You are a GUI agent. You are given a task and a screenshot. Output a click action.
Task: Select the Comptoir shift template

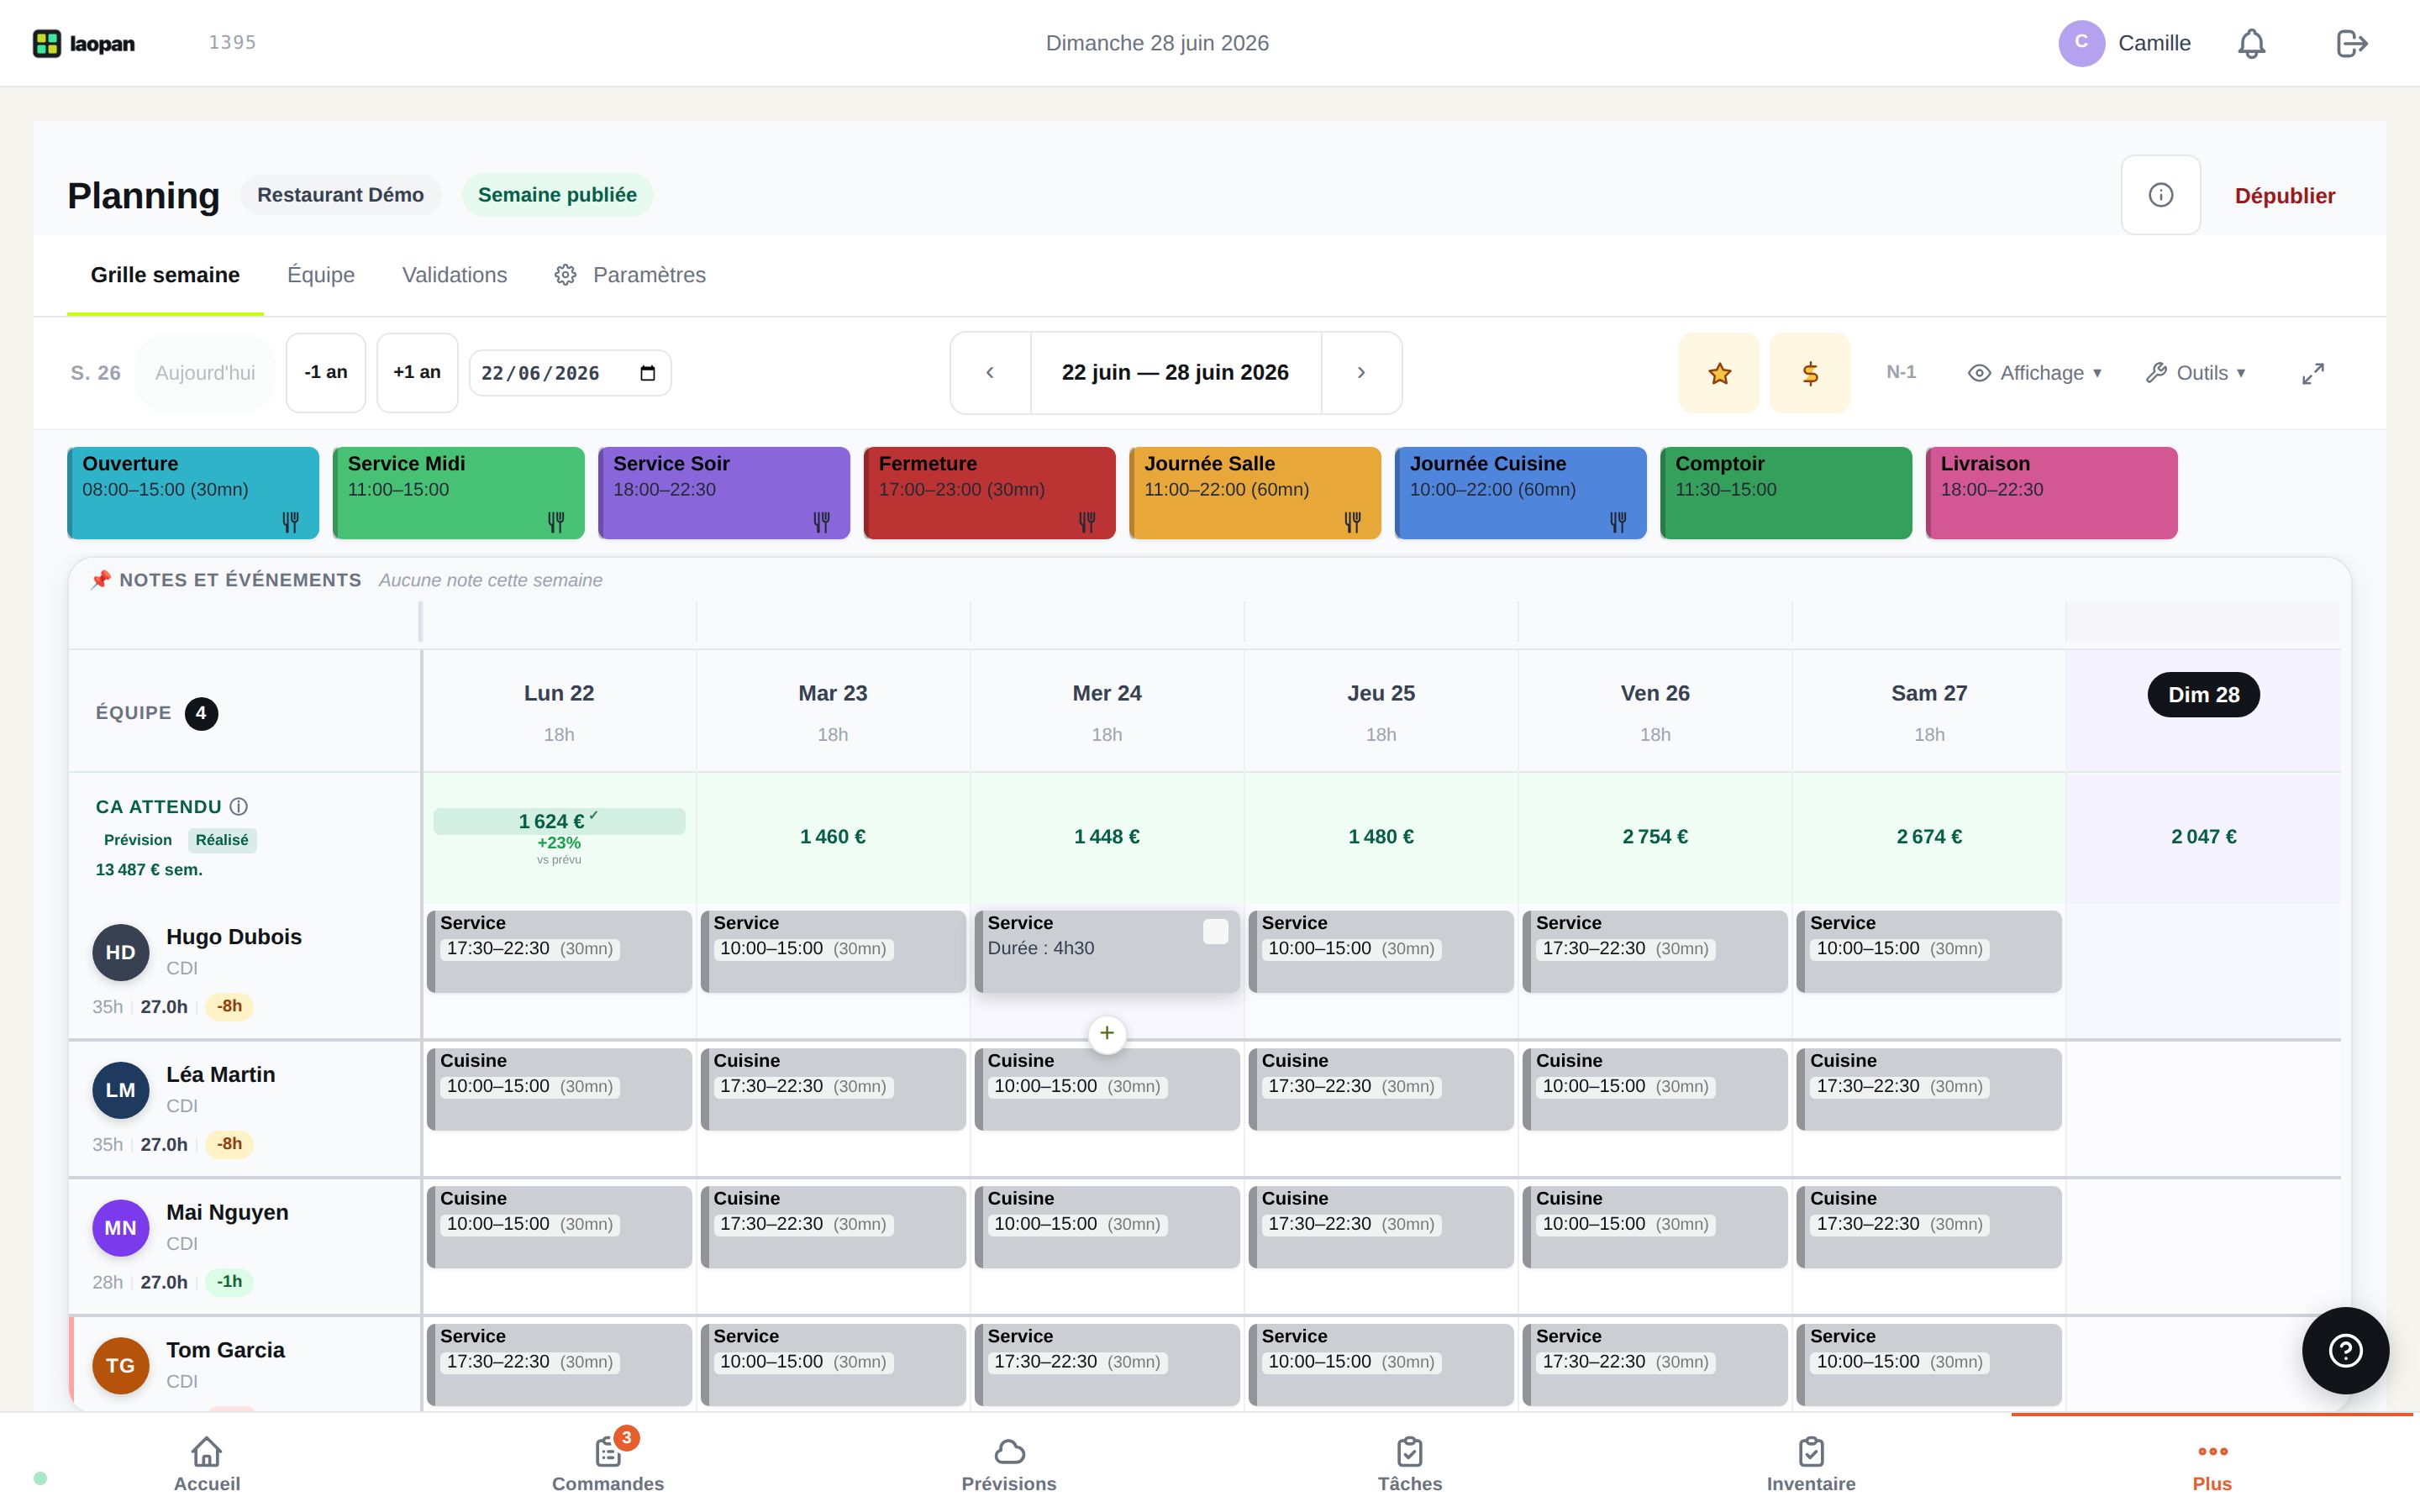[x=1786, y=493]
